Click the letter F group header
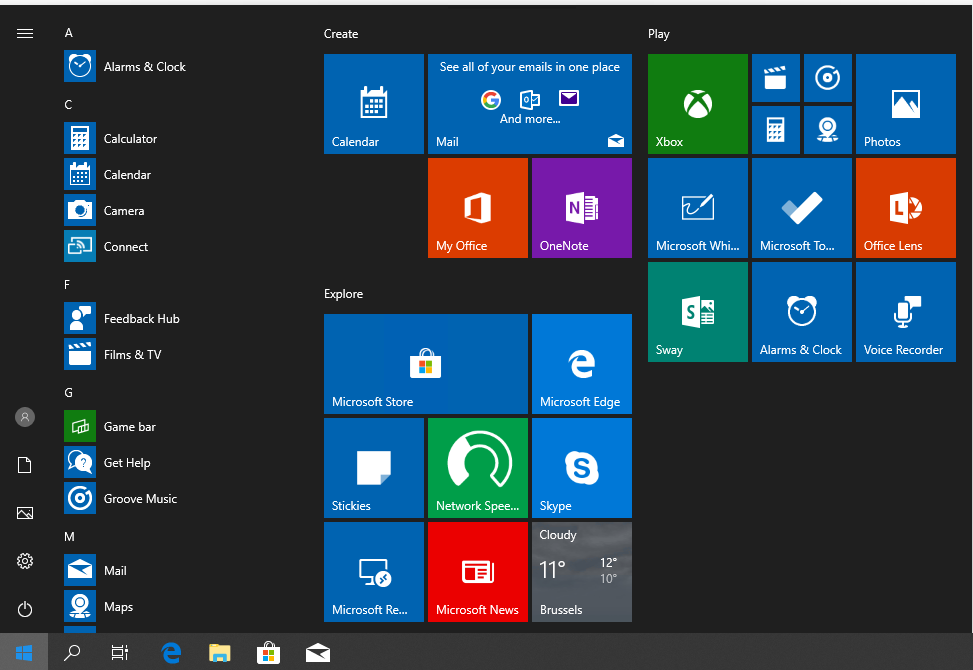Viewport: 973px width, 670px height. 67,285
